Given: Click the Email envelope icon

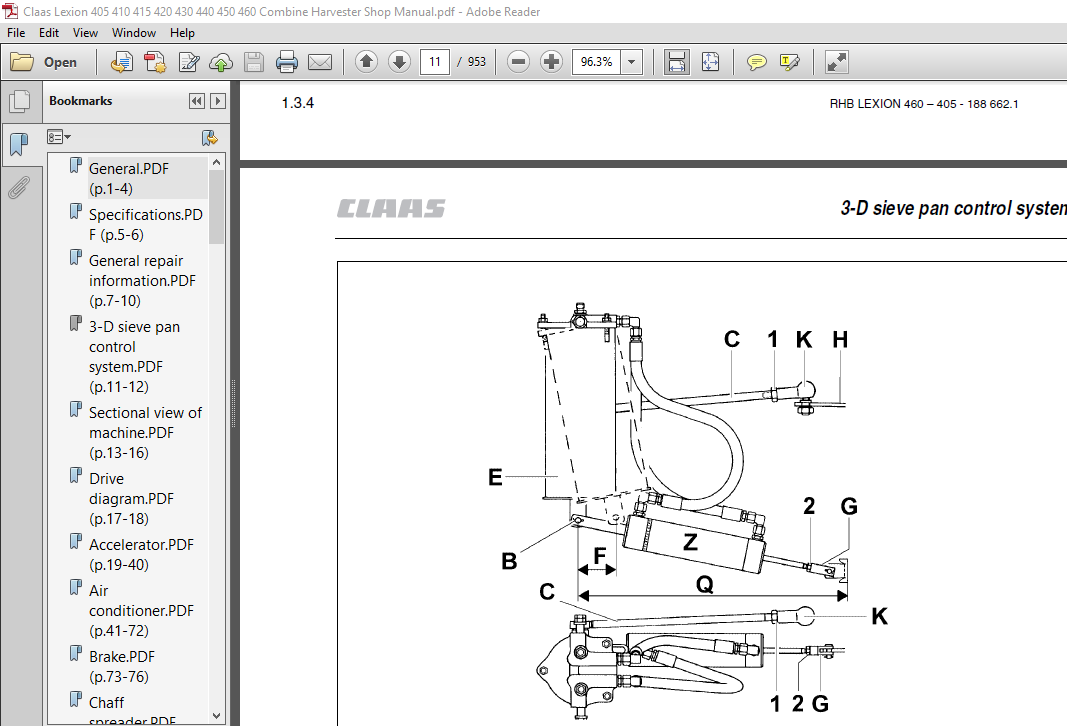Looking at the screenshot, I should click(320, 62).
